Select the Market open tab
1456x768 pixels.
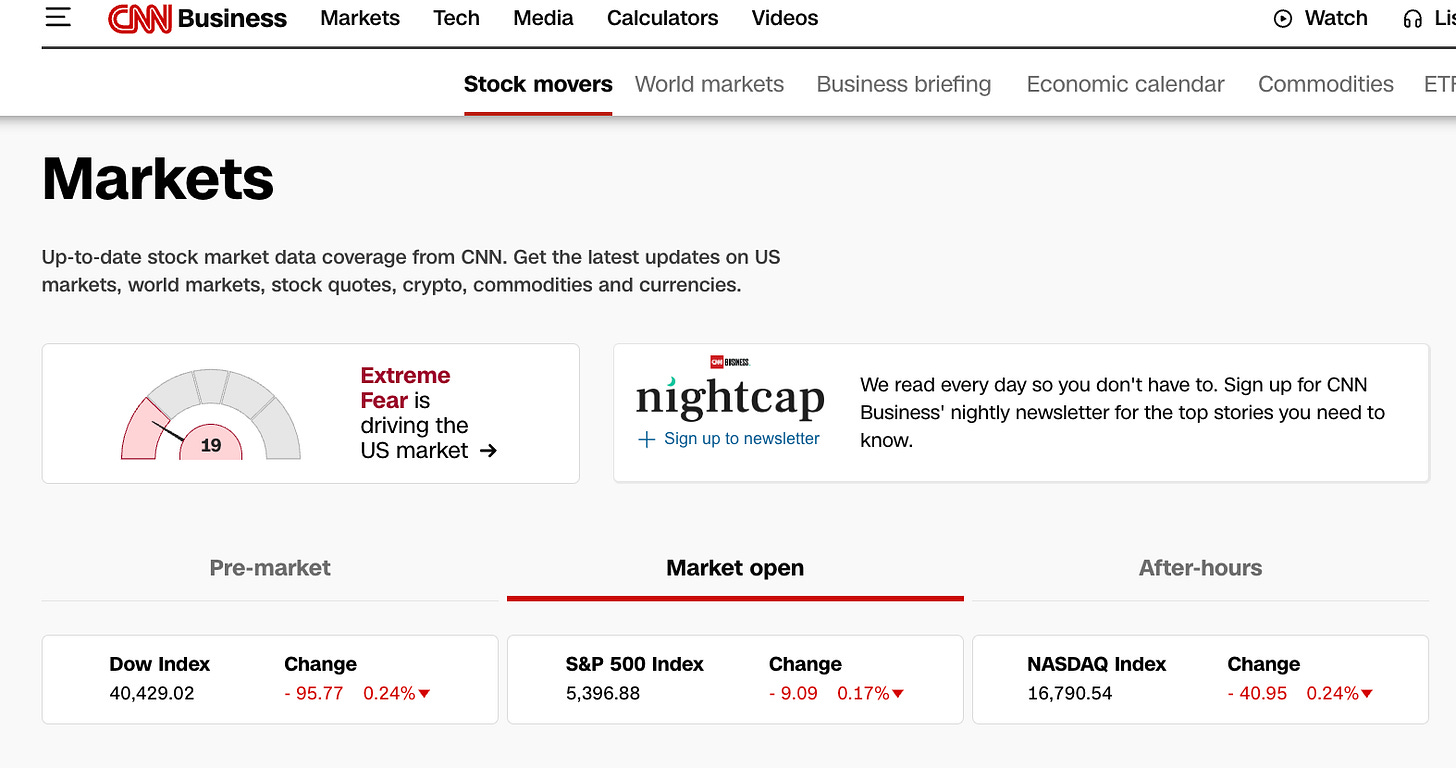point(735,568)
